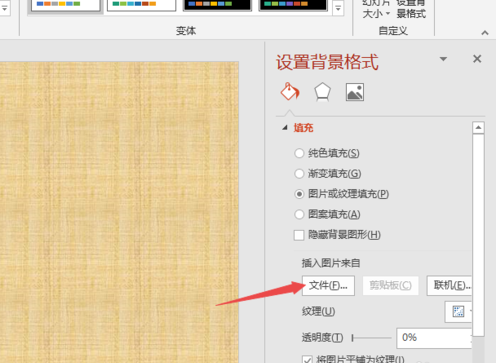Open the Effects pentagon tab
This screenshot has height=363, width=498.
322,92
